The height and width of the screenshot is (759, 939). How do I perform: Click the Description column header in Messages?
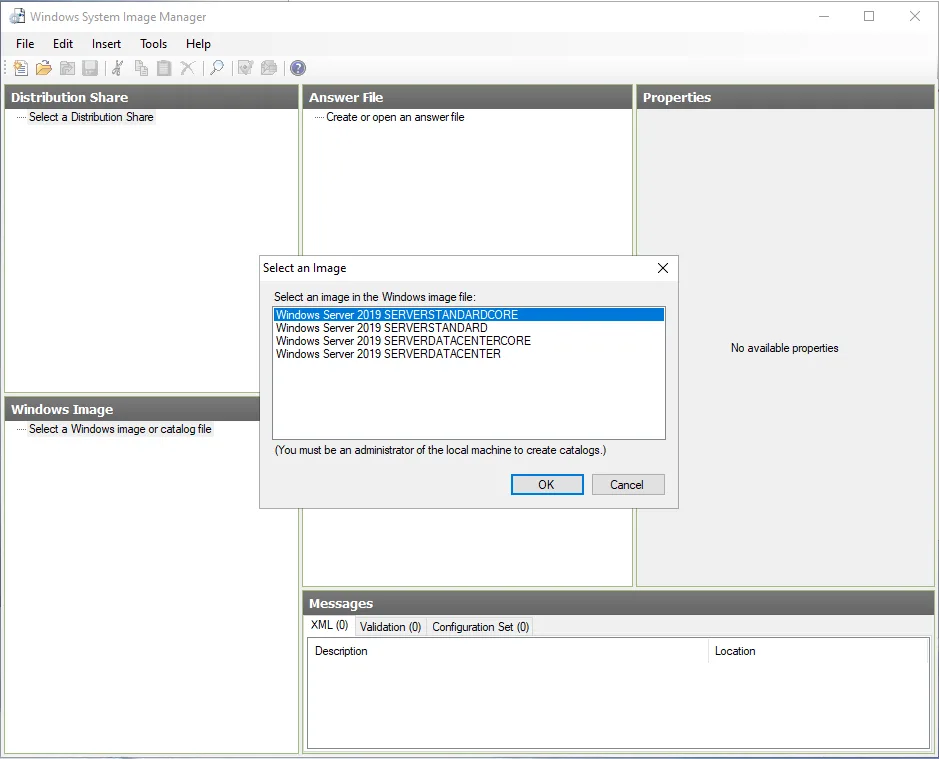point(508,651)
